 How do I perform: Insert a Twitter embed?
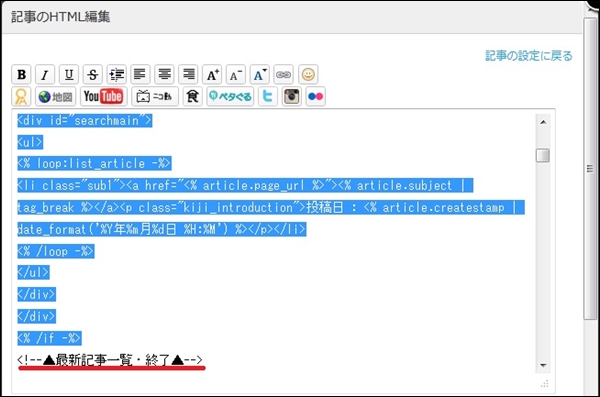(267, 96)
